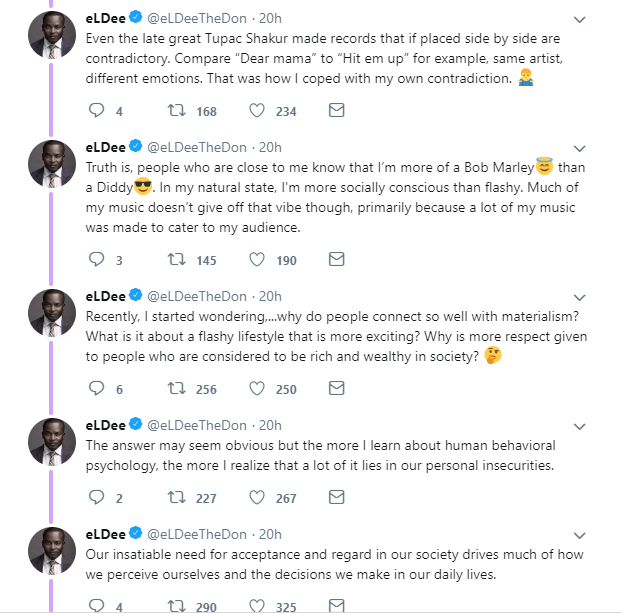The height and width of the screenshot is (613, 622).
Task: Direct message the Tupac Shakur tweet
Action: click(x=337, y=111)
